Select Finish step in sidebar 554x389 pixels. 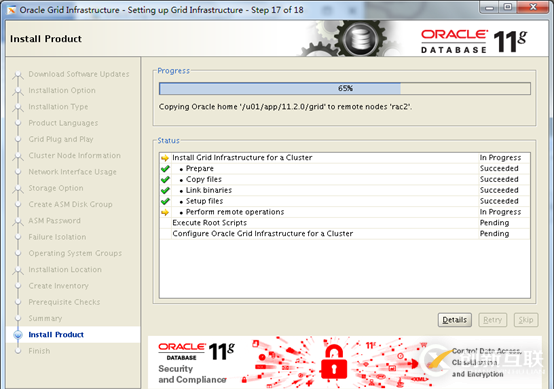(39, 351)
